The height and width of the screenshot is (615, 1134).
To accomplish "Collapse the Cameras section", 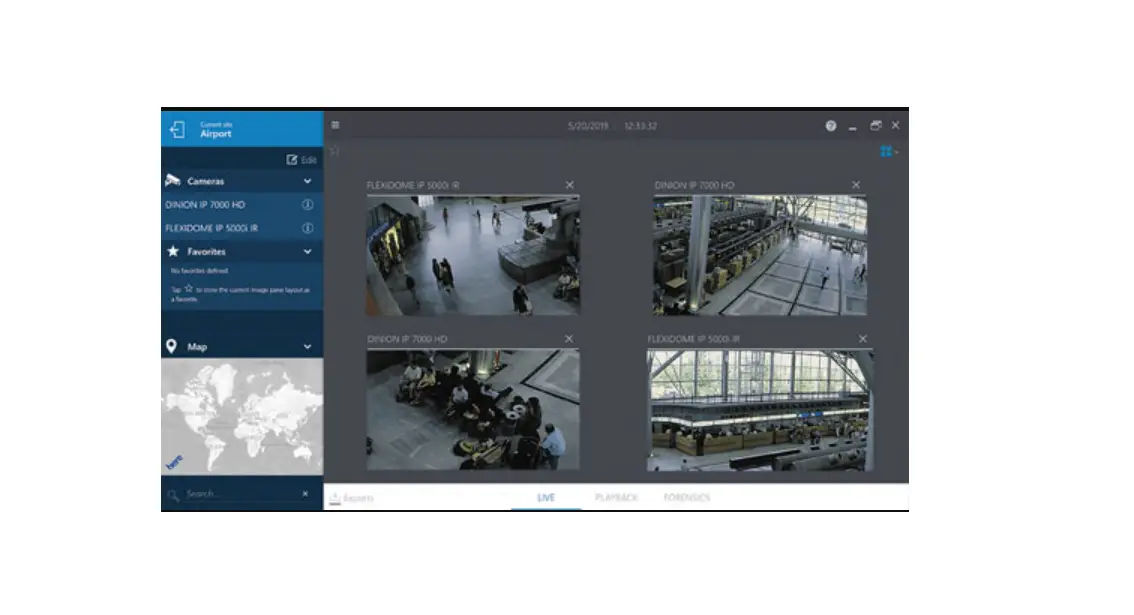I will pyautogui.click(x=307, y=180).
